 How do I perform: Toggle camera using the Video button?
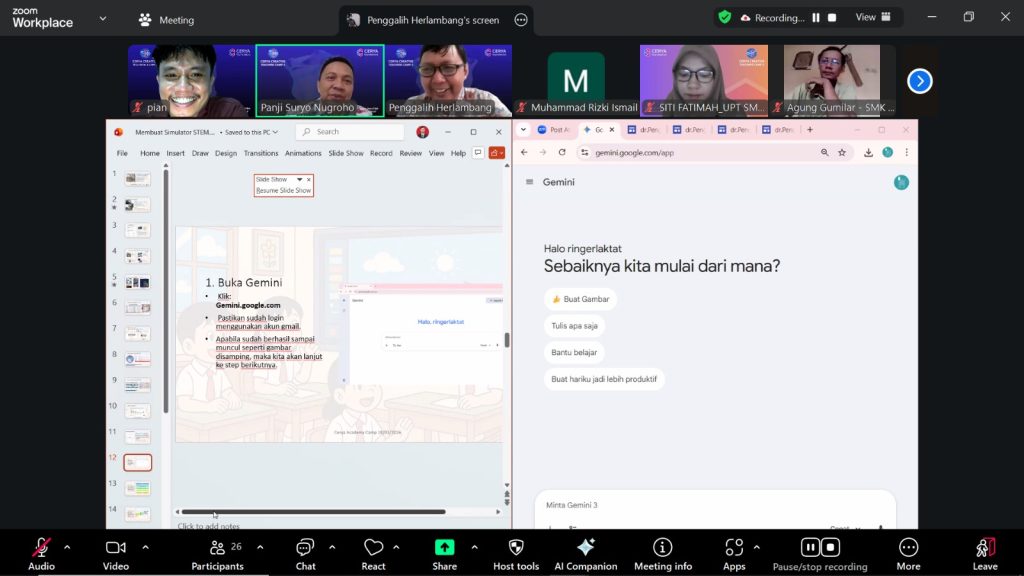click(115, 548)
